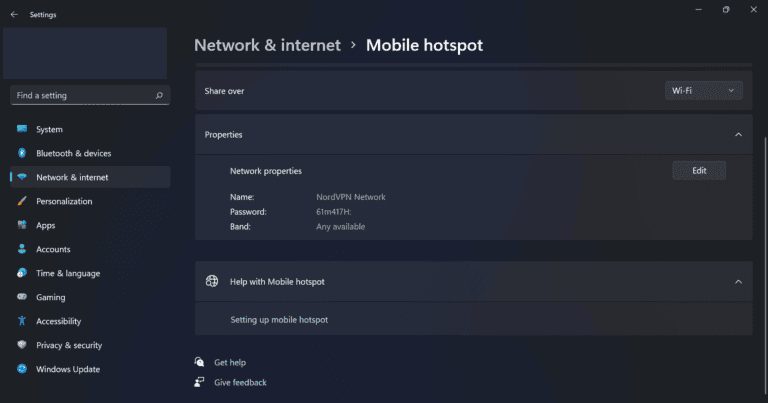768x403 pixels.
Task: Select Network & internet in sidebar
Action: coord(72,177)
